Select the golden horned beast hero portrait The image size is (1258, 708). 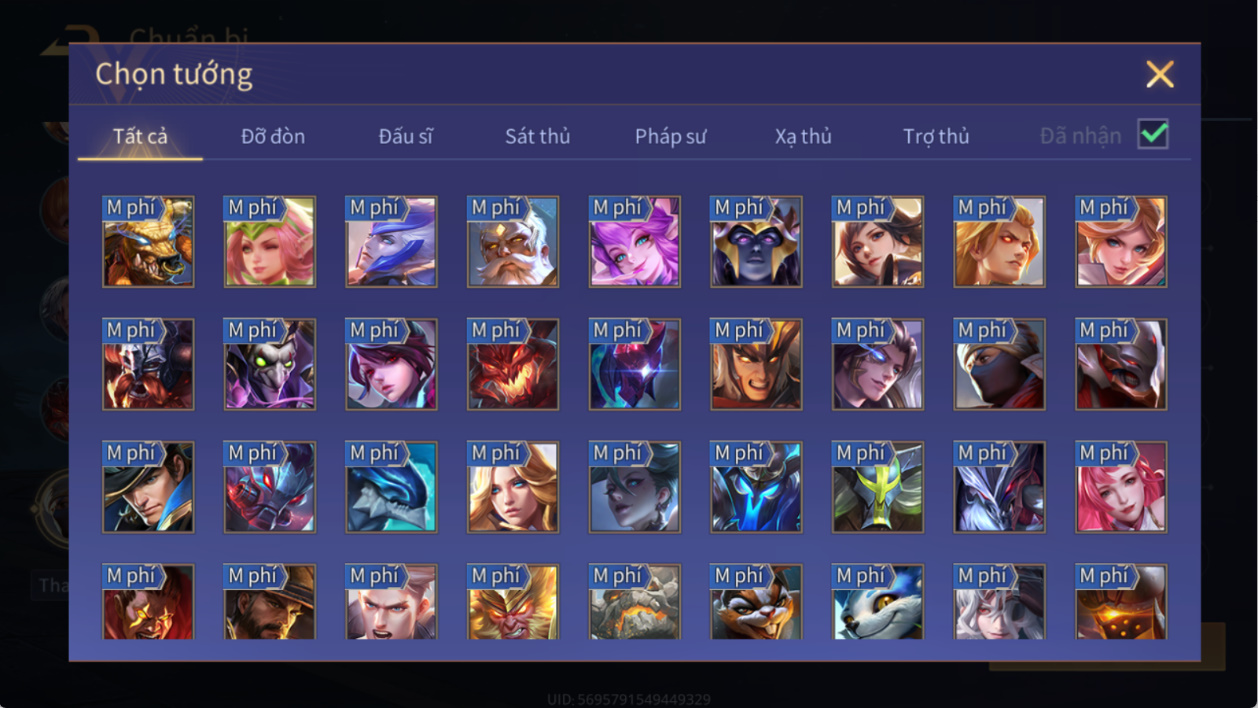(x=148, y=241)
